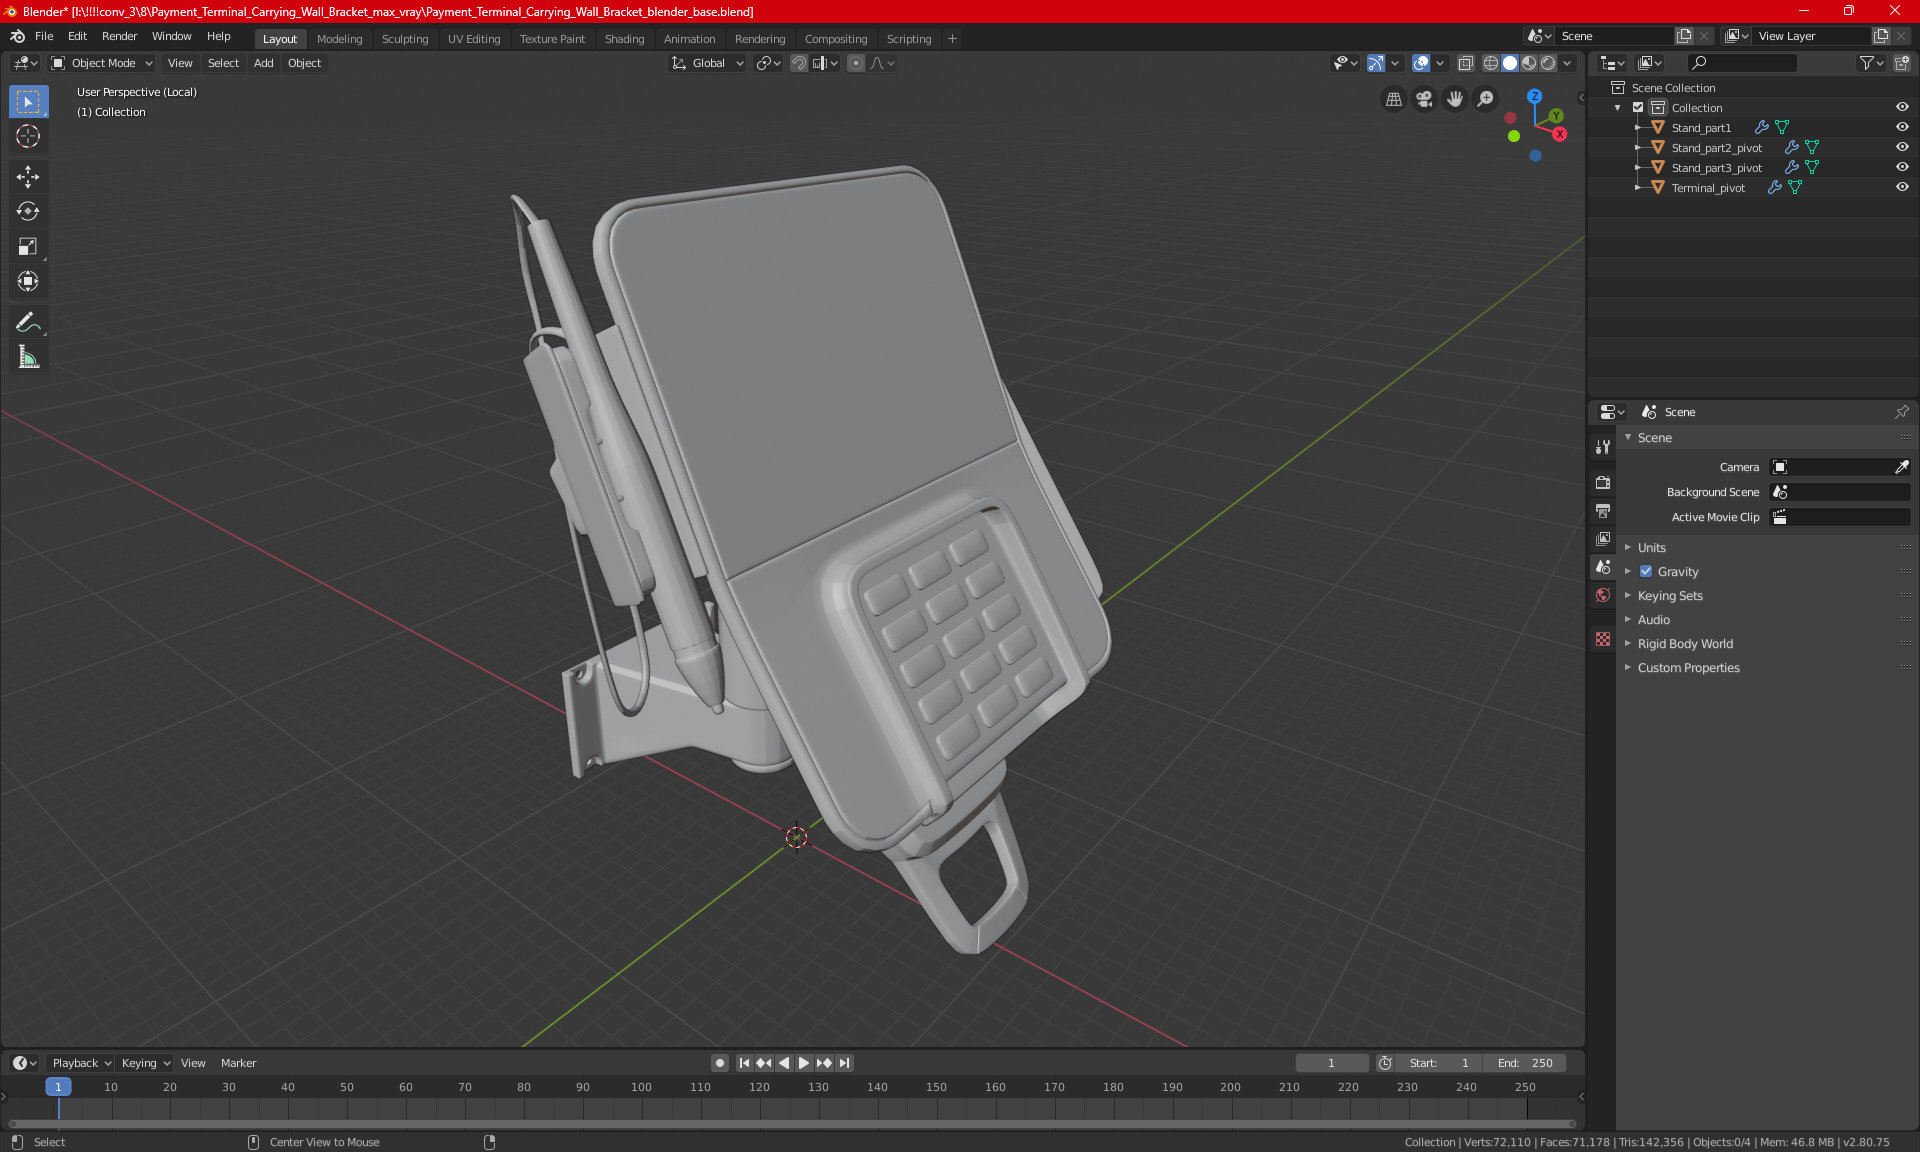Expand the Rigid Body World panel
1920x1152 pixels.
(1685, 643)
